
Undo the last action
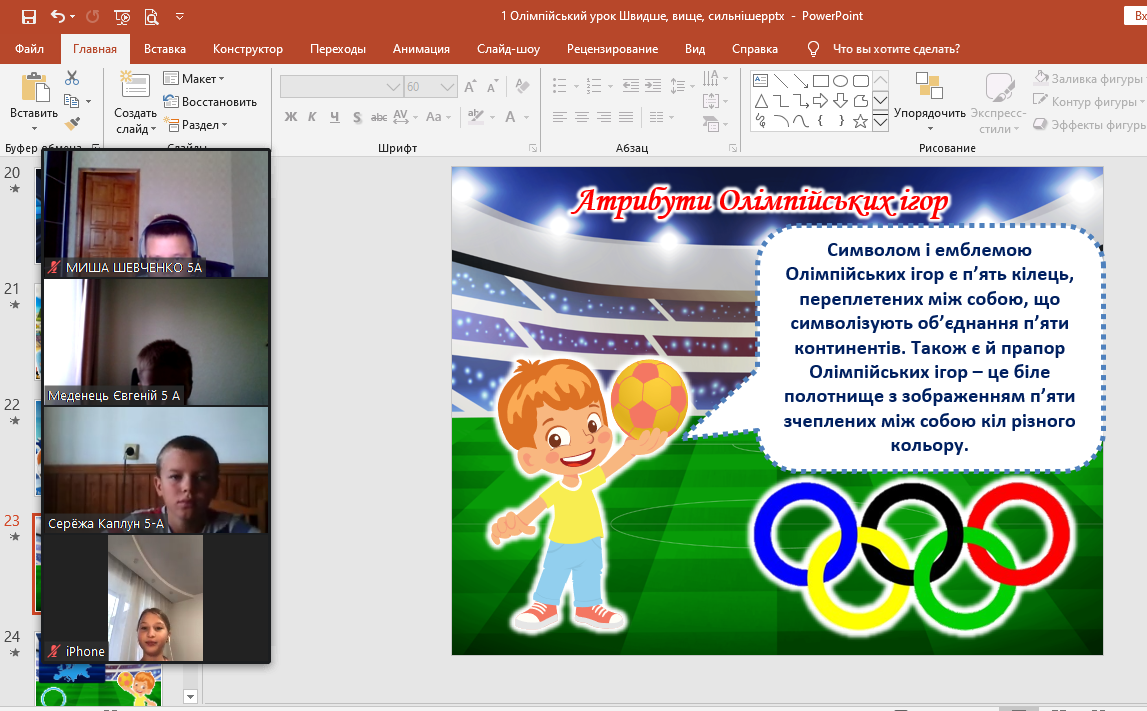[x=58, y=16]
